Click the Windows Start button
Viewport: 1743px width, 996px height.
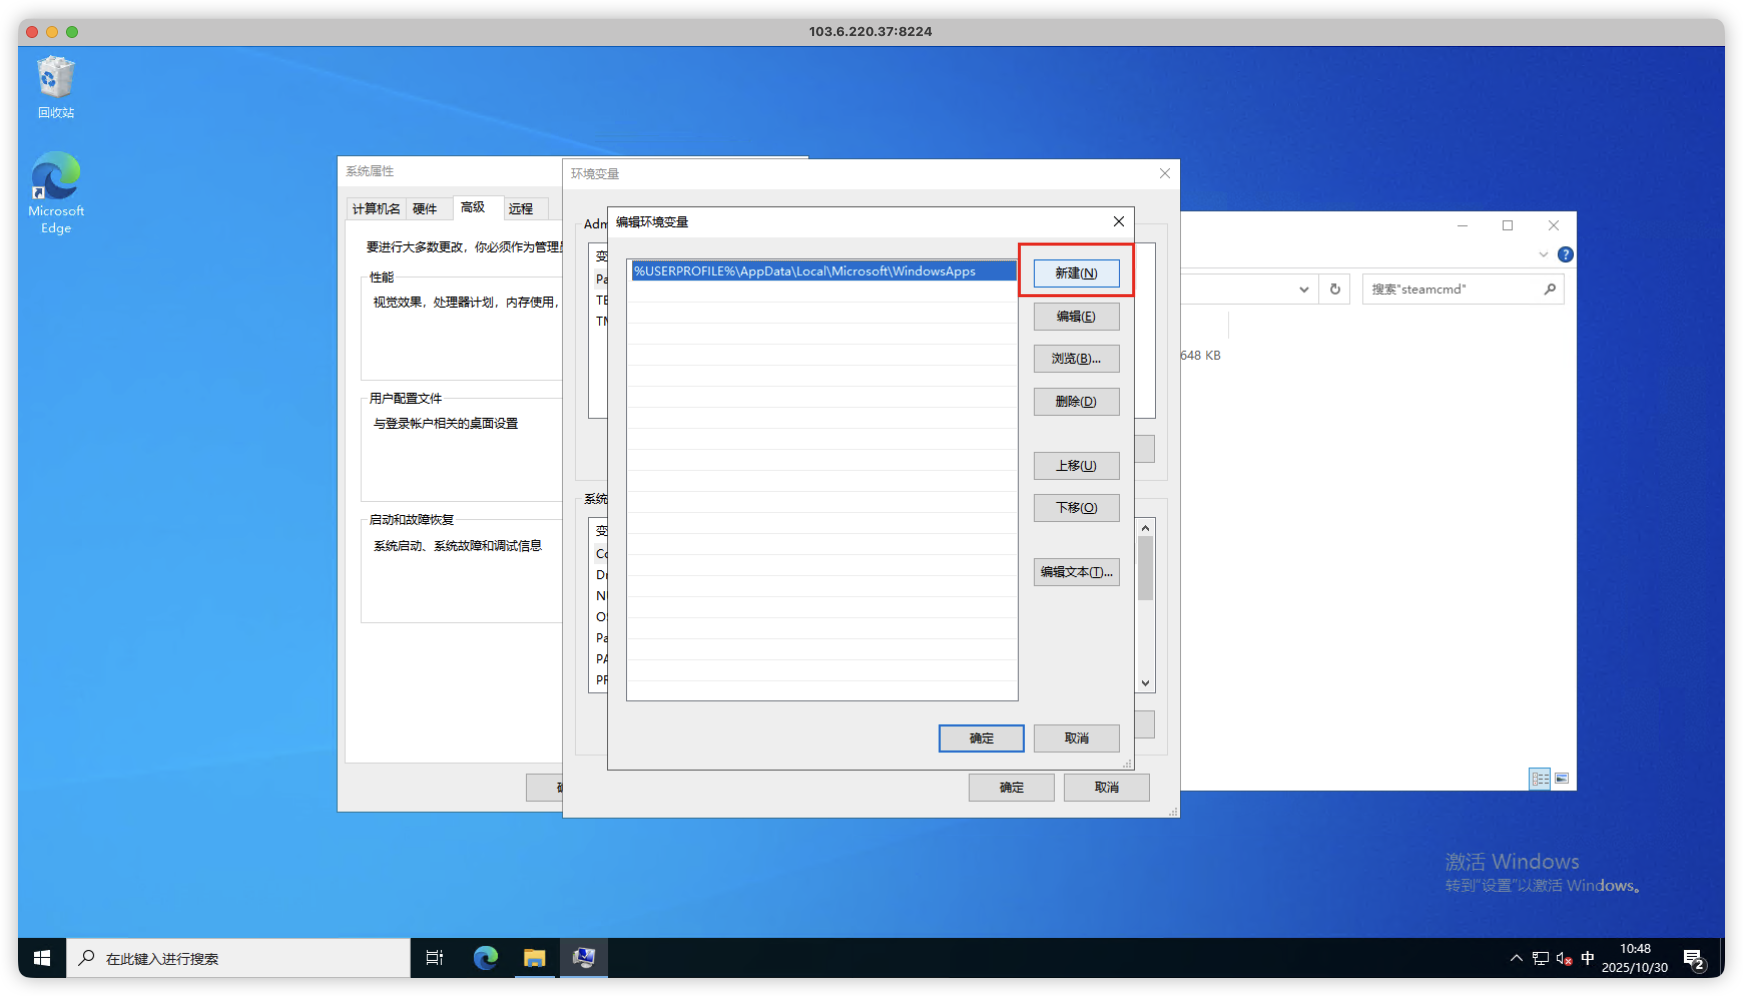pyautogui.click(x=42, y=958)
